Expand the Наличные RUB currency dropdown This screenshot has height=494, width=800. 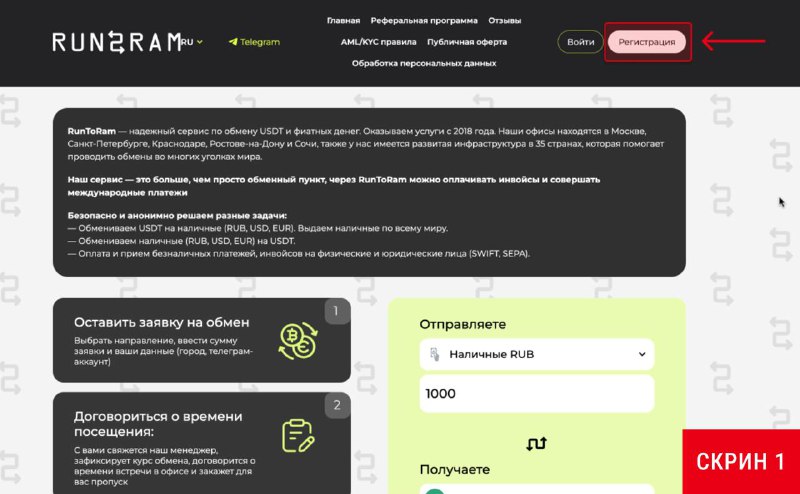[537, 354]
